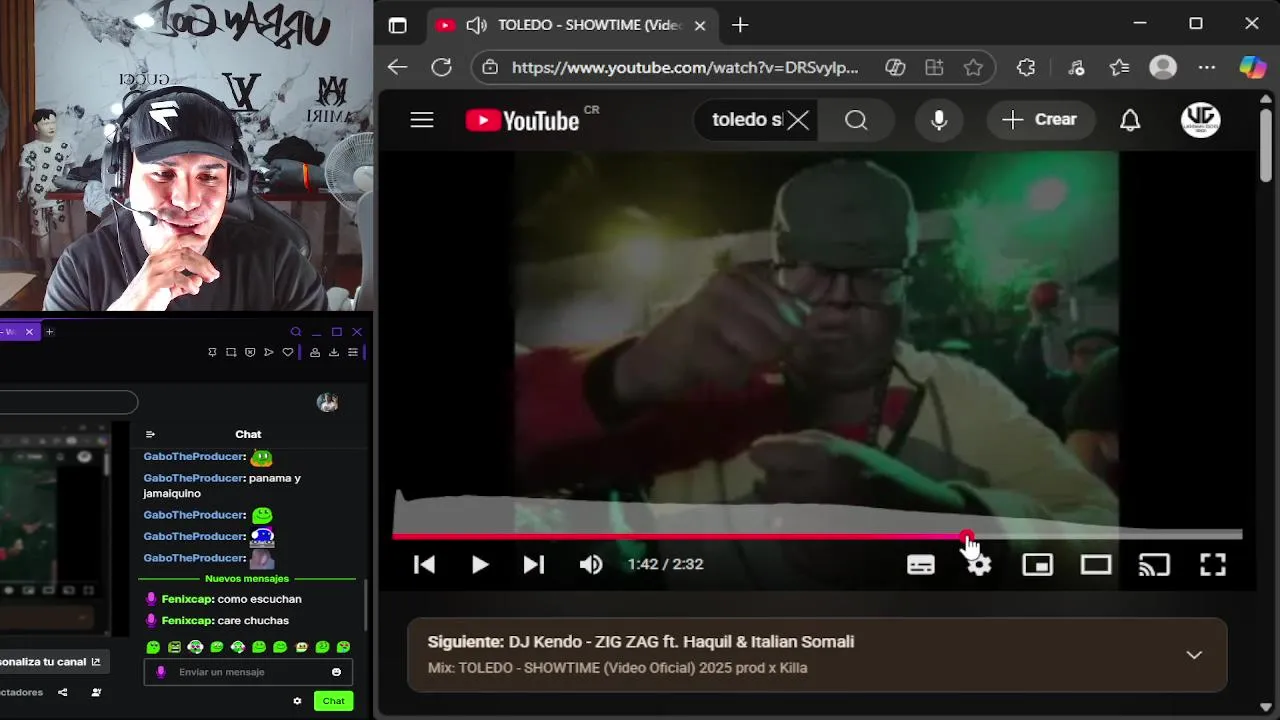This screenshot has height=720, width=1280.
Task: Go to YouTube home logo
Action: click(x=522, y=120)
